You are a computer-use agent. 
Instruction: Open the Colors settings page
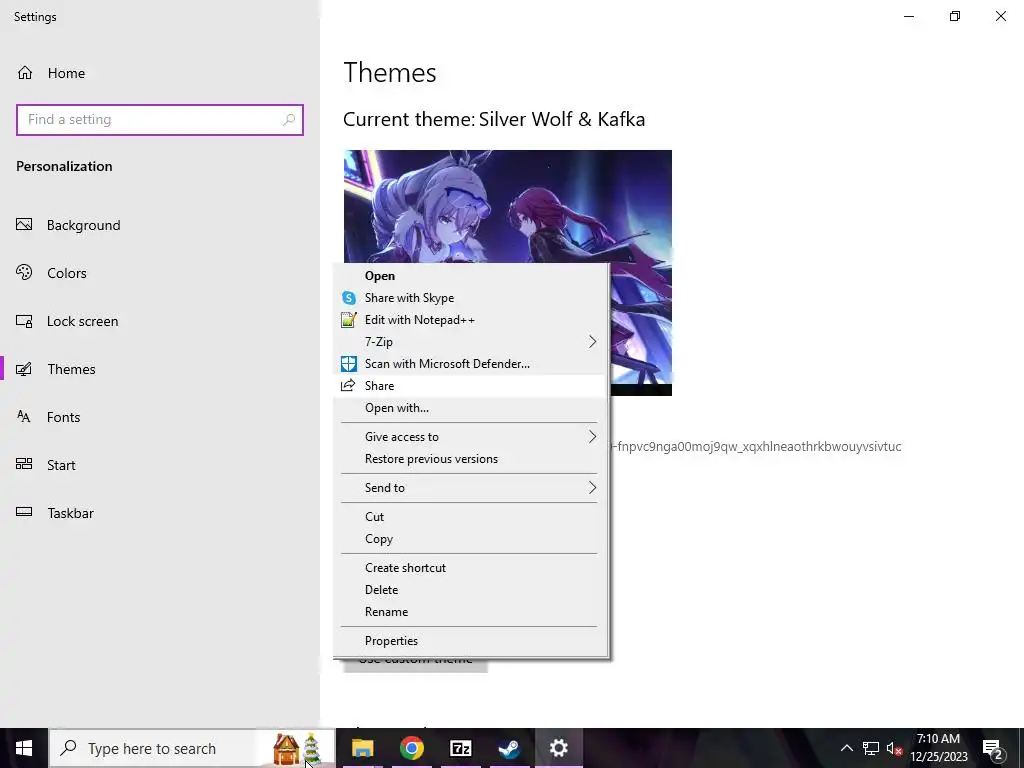tap(51, 273)
